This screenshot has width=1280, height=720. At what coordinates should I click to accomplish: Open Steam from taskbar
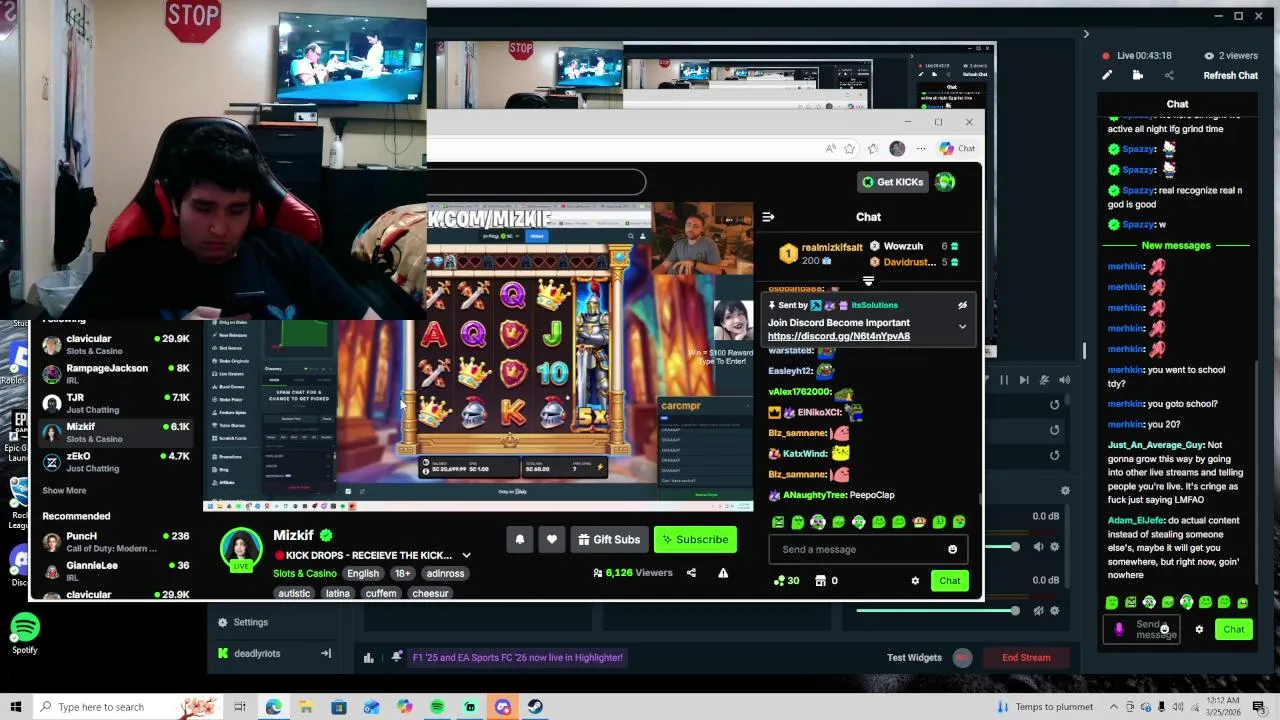pos(535,707)
